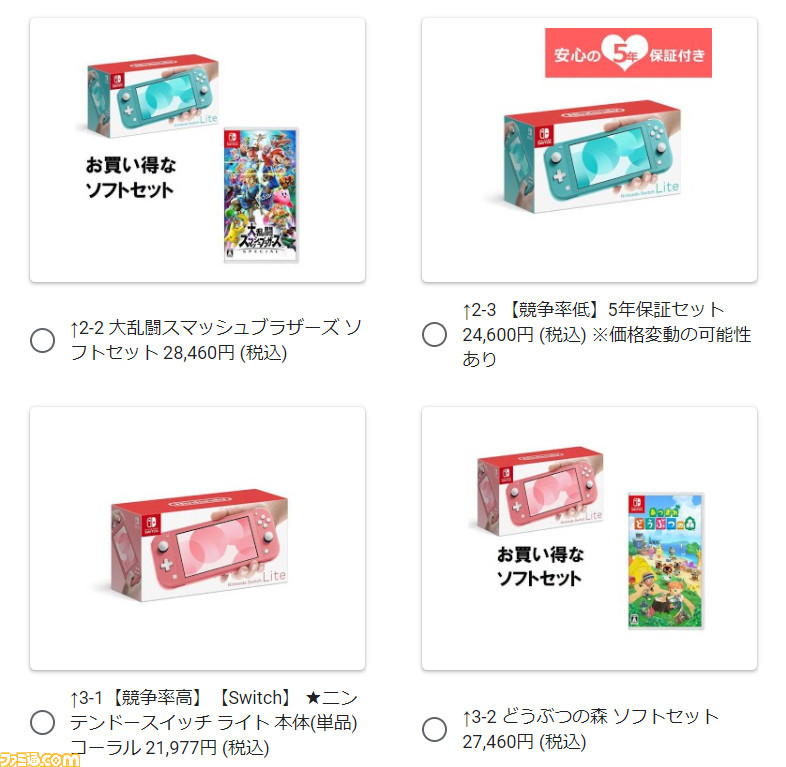The width and height of the screenshot is (786, 767).
Task: Click the 27,460円 どうぶつの森 set label
Action: [x=591, y=729]
